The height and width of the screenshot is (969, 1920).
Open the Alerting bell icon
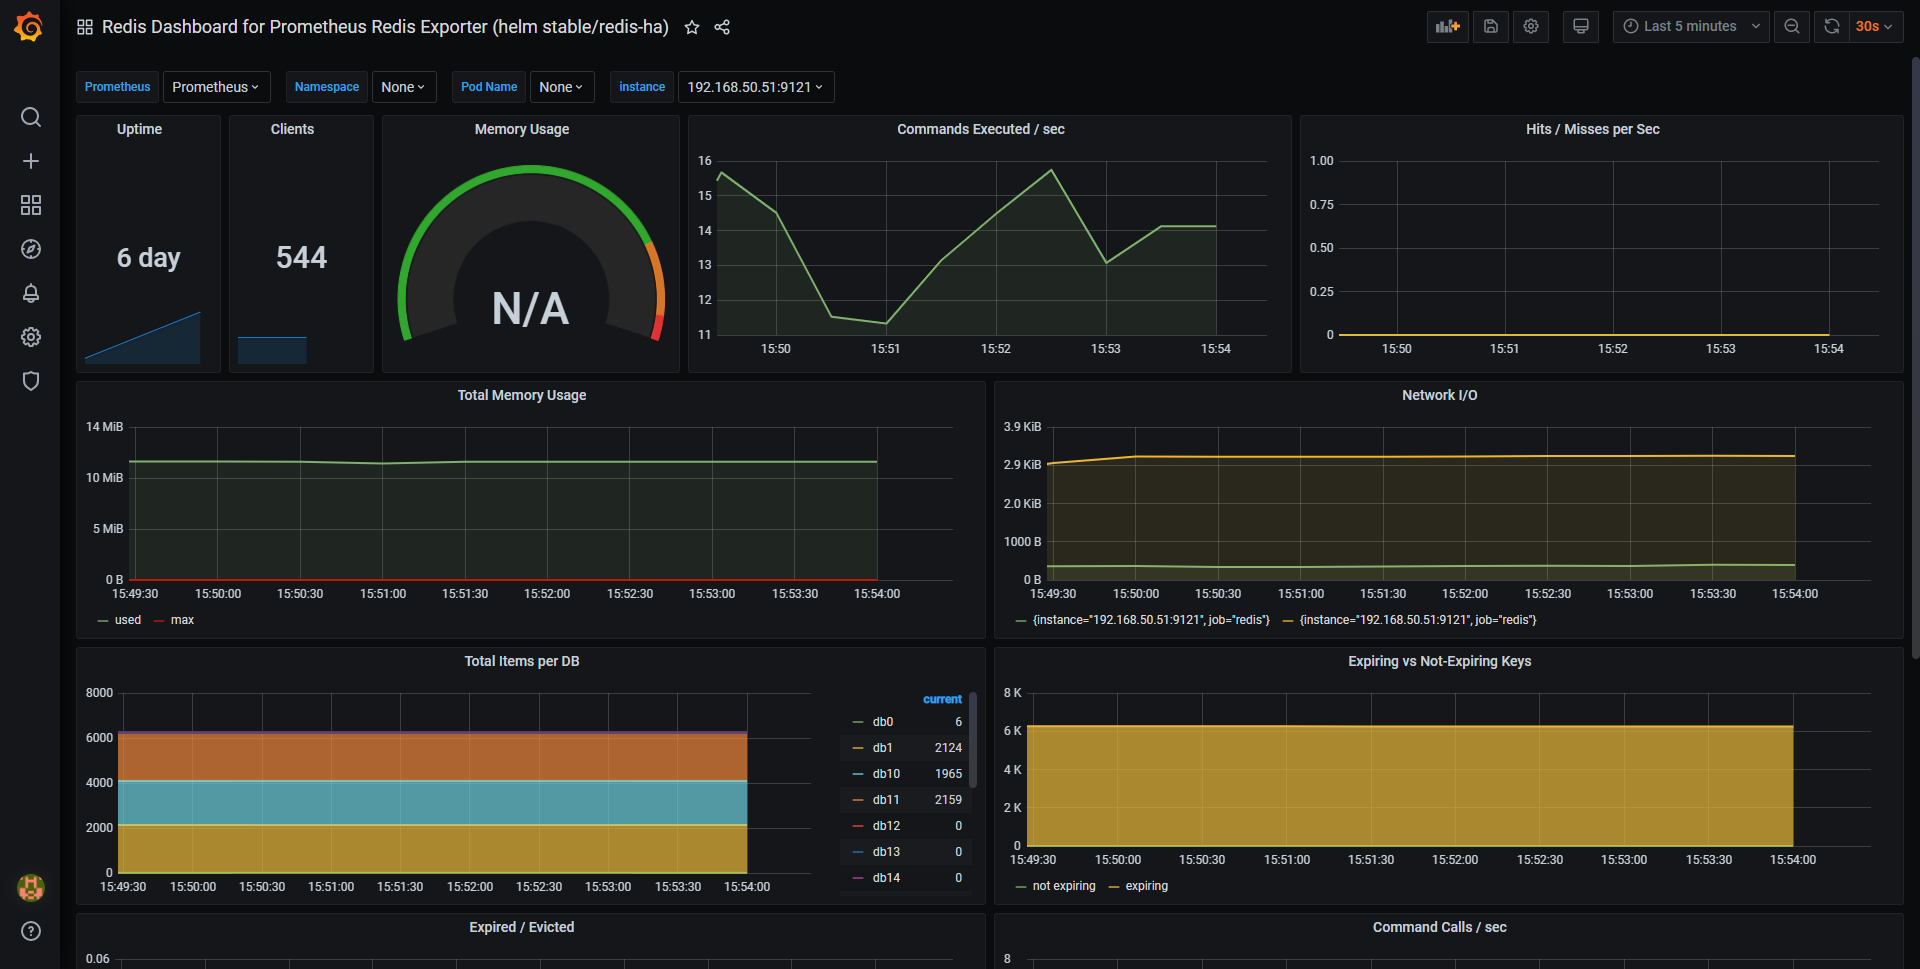31,293
